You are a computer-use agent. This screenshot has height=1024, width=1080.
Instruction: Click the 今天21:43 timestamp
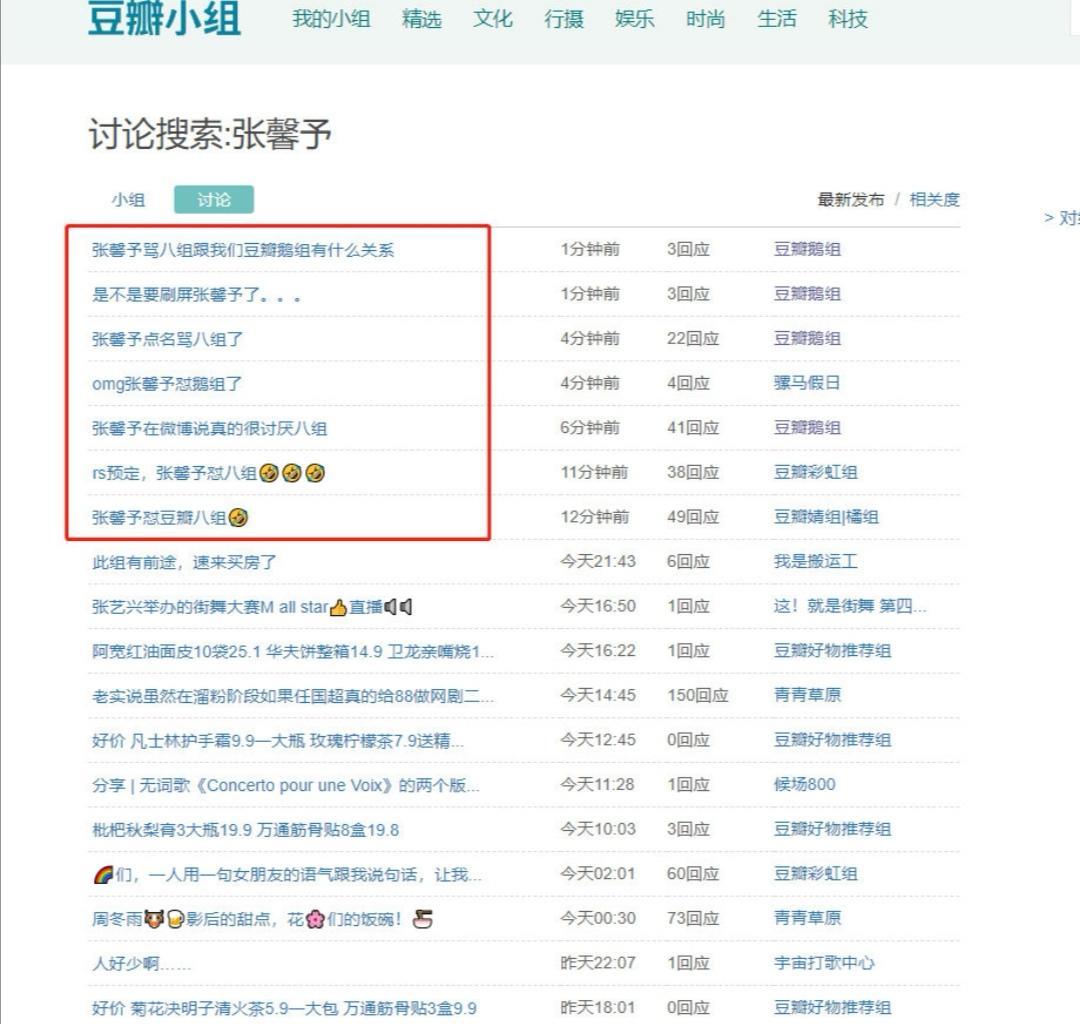click(598, 561)
